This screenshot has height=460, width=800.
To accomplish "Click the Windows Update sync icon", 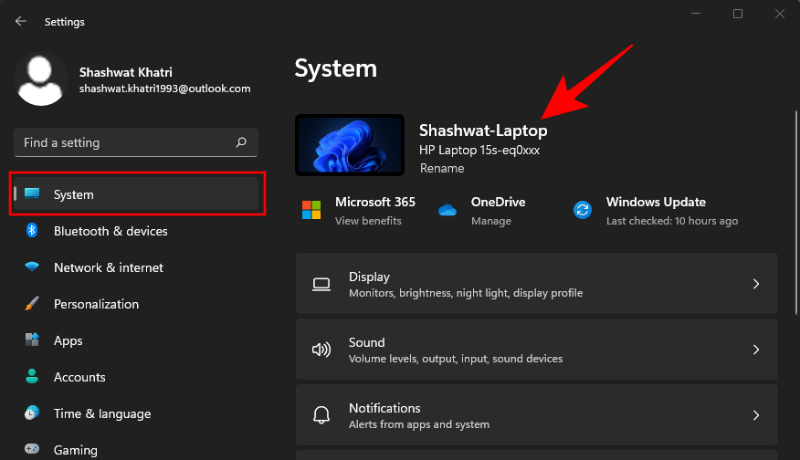I will 582,210.
